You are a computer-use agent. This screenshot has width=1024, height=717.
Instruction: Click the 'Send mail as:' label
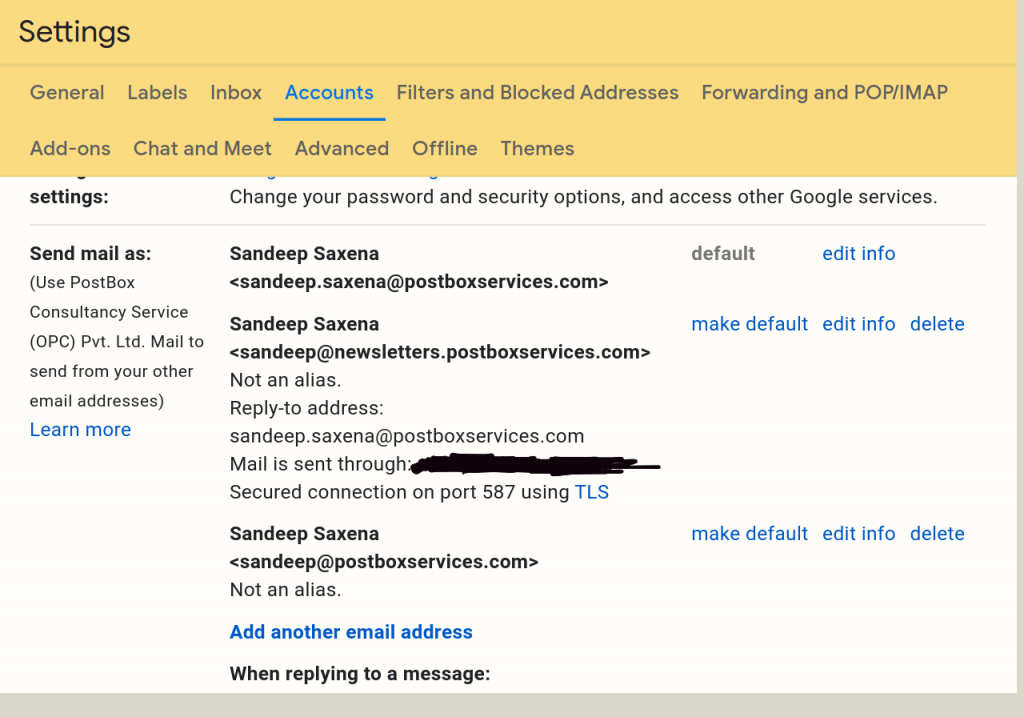coord(90,253)
